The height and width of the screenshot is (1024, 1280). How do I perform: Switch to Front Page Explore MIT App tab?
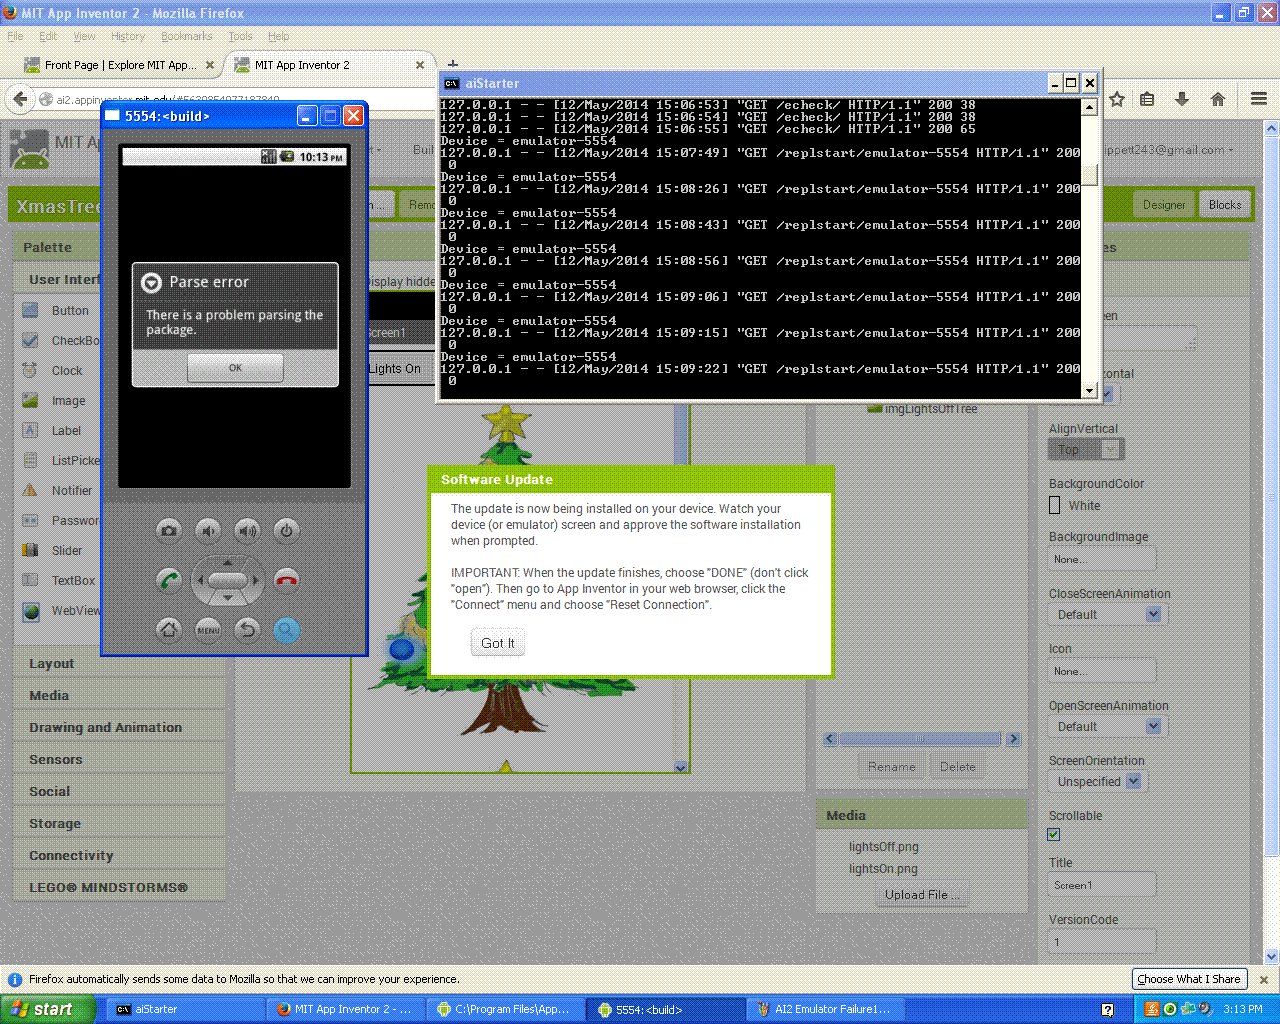point(119,65)
